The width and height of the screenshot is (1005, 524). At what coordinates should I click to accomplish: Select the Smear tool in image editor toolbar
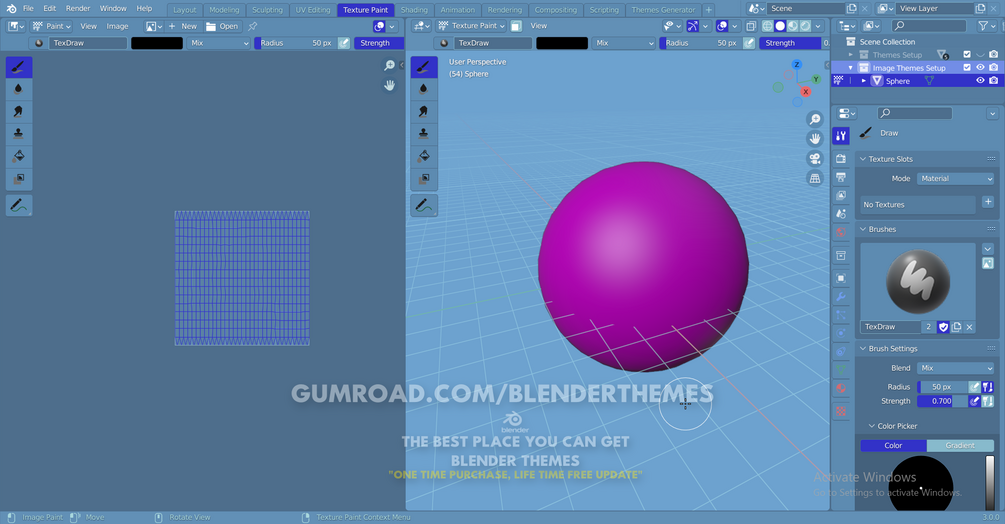[x=19, y=111]
